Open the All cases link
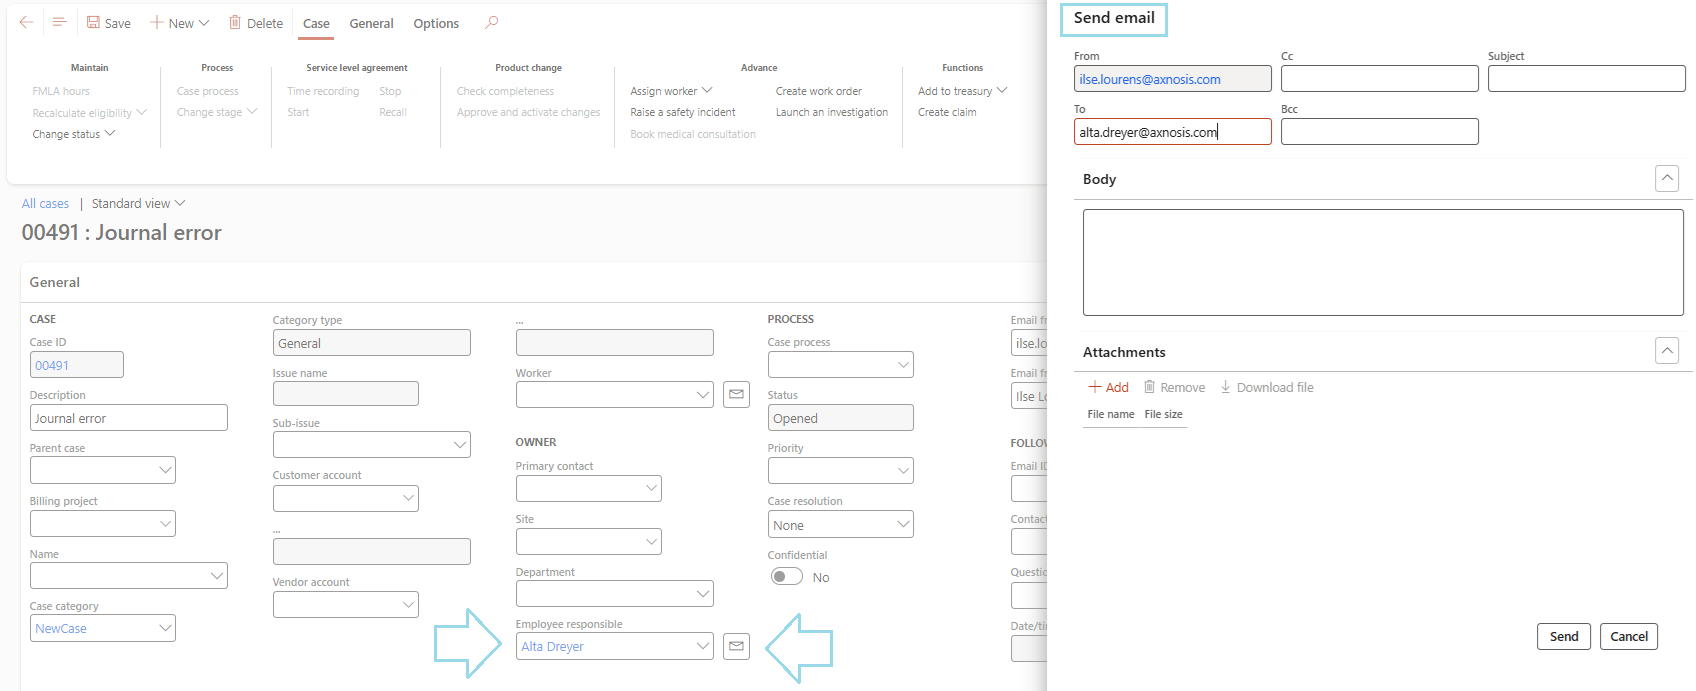This screenshot has width=1696, height=691. pos(45,203)
